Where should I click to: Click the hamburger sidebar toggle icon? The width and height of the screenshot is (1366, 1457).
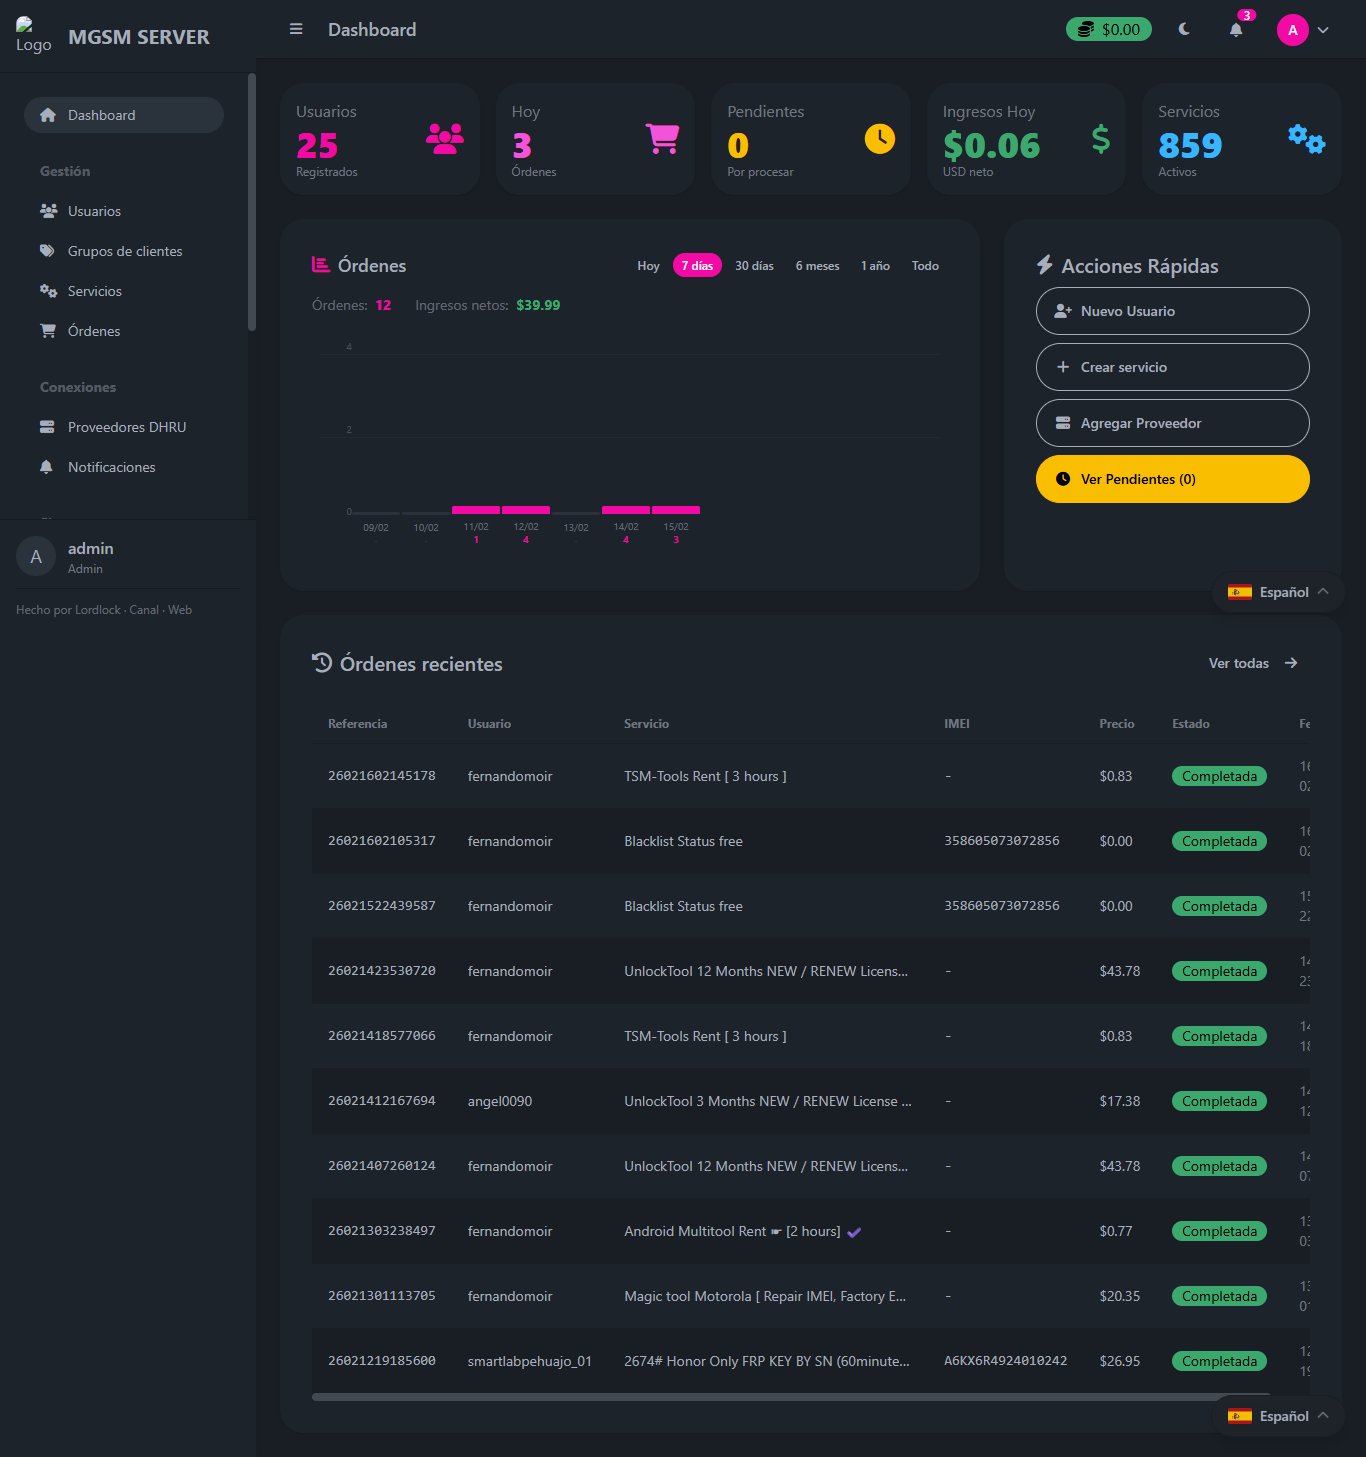[296, 29]
